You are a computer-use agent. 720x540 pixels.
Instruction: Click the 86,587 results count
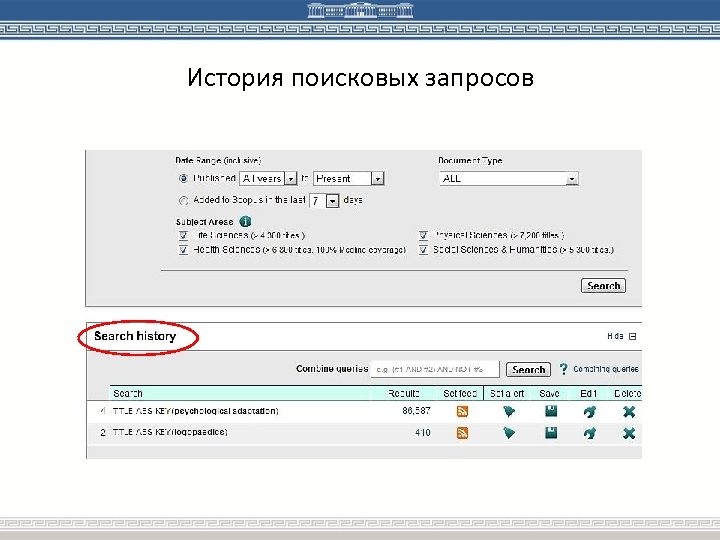coord(416,411)
